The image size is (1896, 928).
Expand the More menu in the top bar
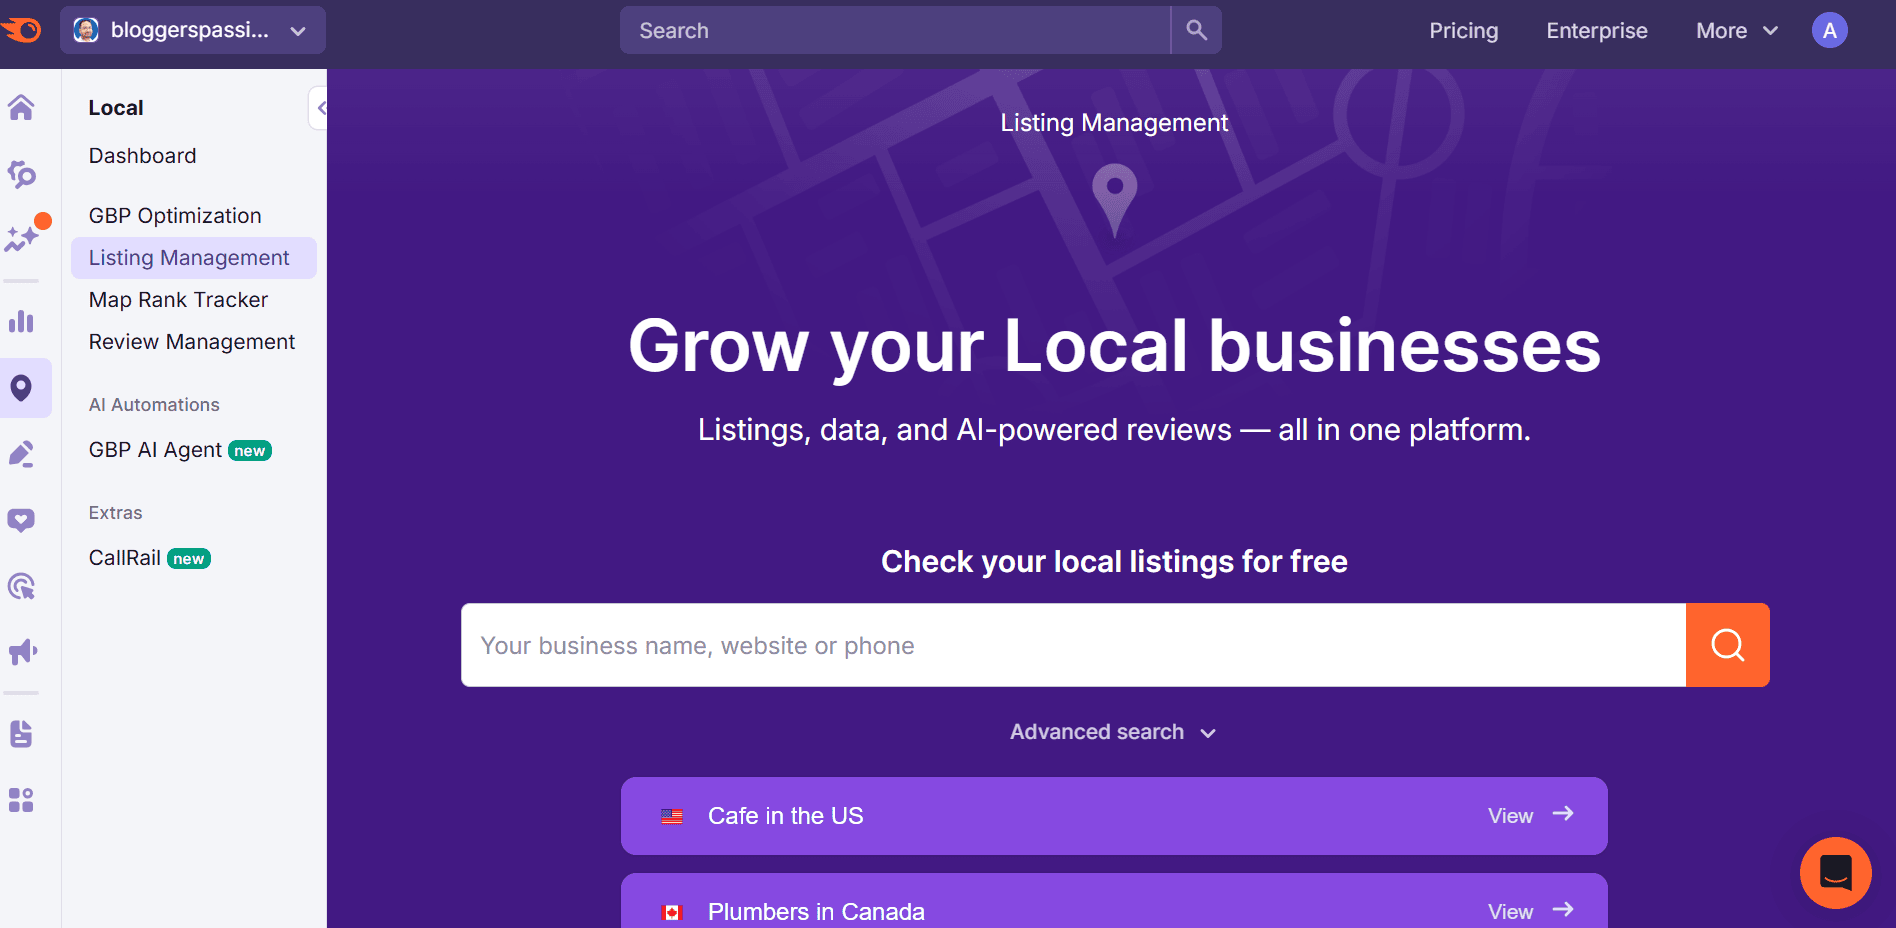pos(1735,30)
